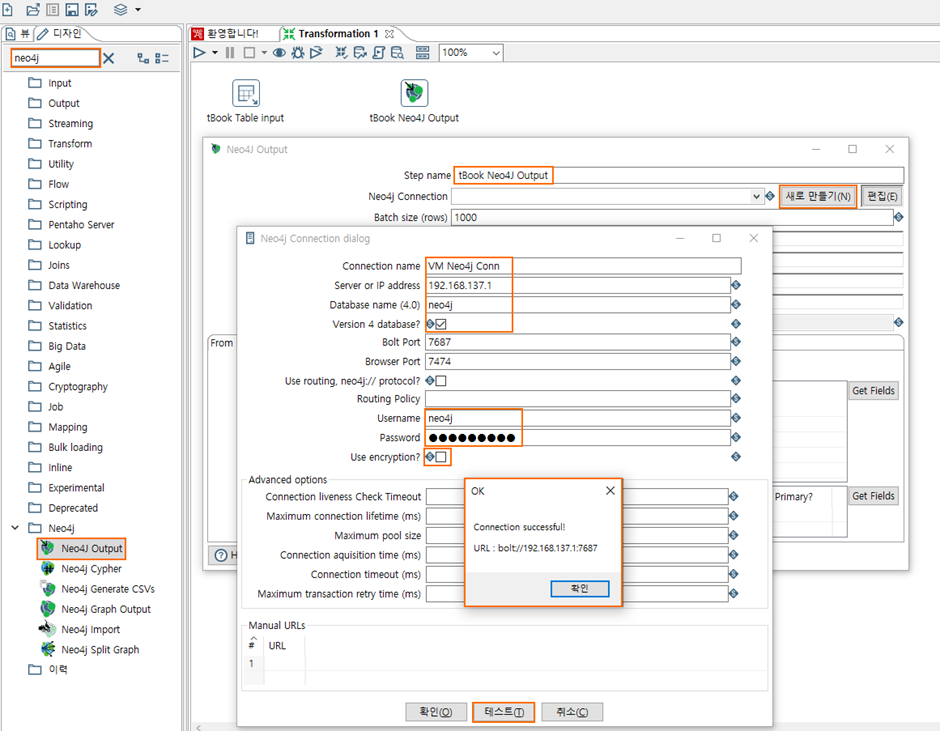Screen dimensions: 940x731
Task: Select Neo4J Output in step tree
Action: tap(82, 548)
